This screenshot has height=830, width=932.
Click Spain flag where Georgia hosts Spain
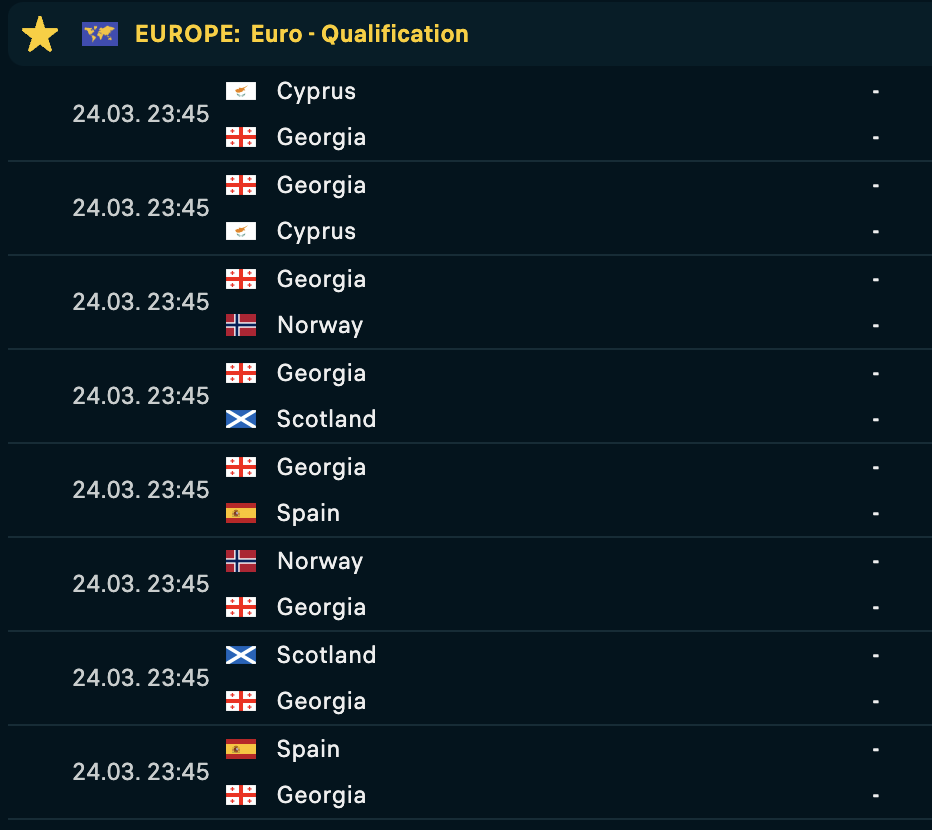pyautogui.click(x=241, y=513)
